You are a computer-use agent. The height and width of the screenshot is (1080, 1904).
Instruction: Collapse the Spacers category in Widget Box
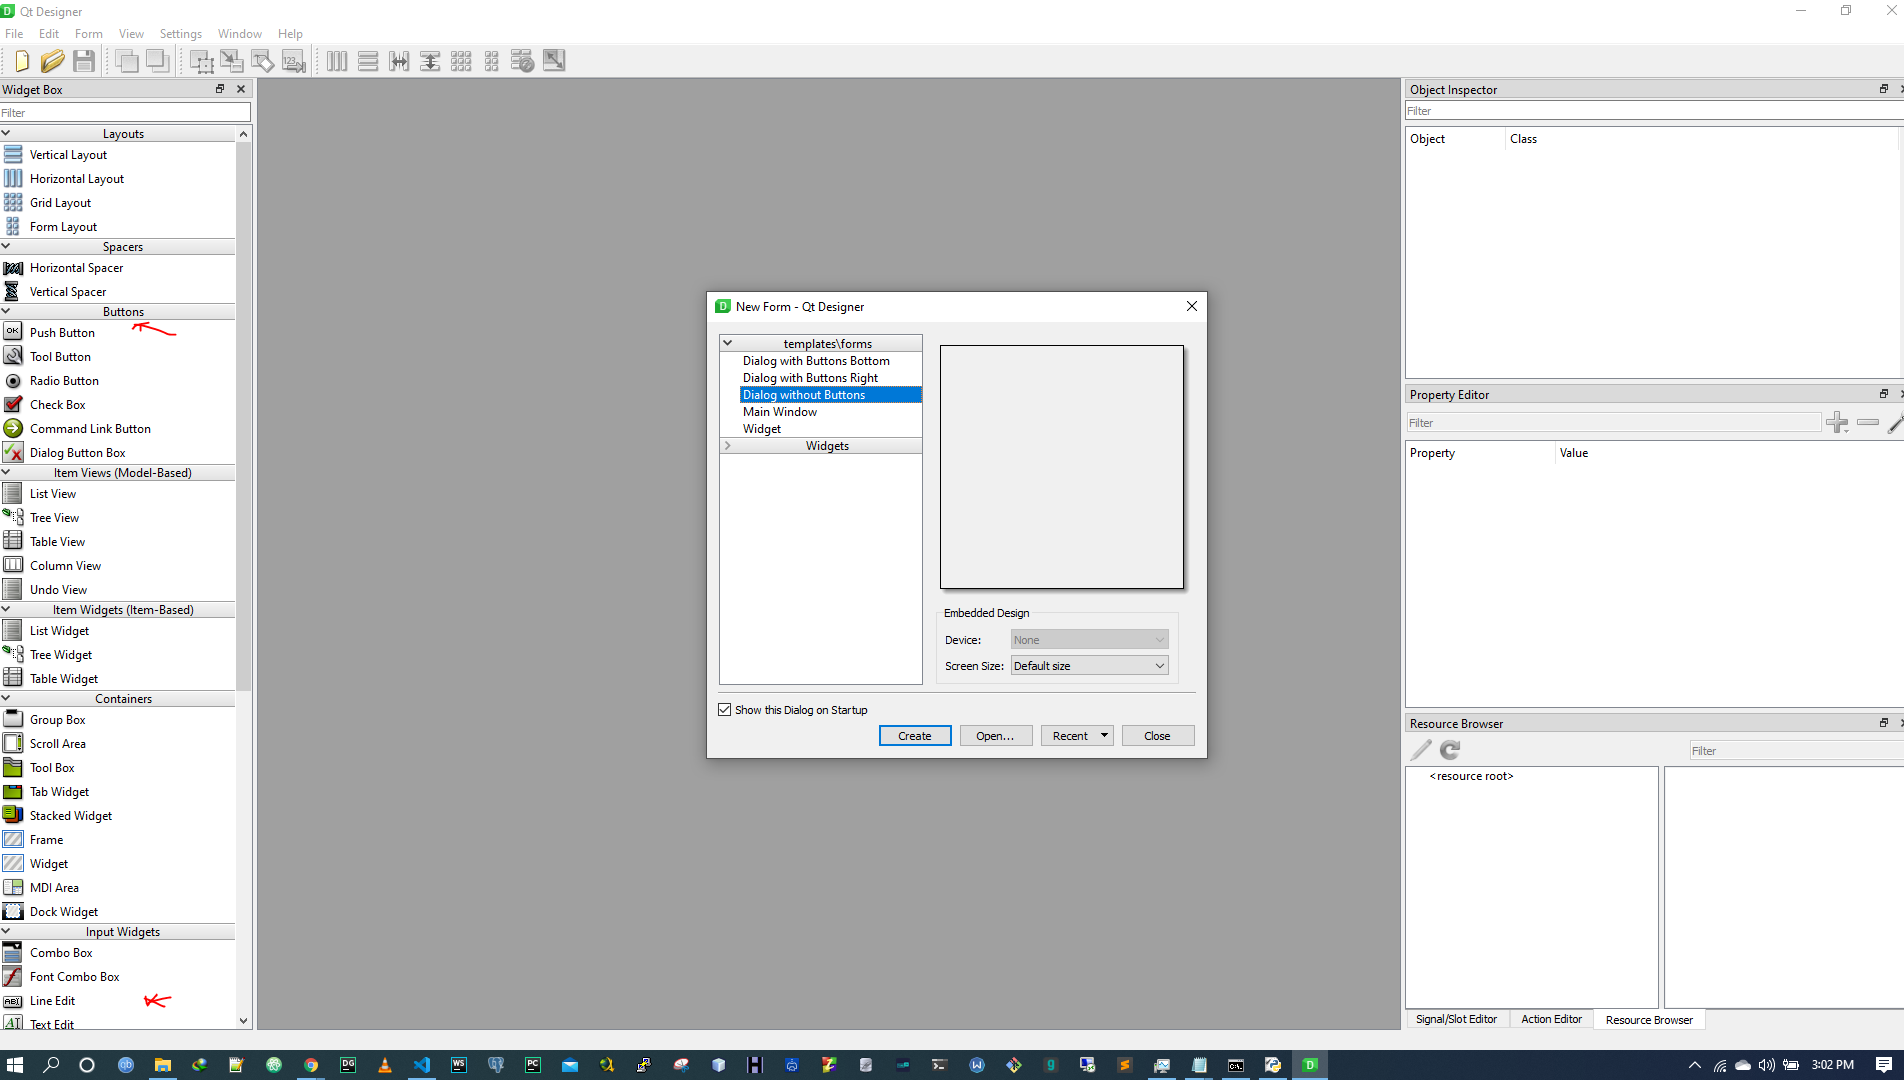[6, 246]
